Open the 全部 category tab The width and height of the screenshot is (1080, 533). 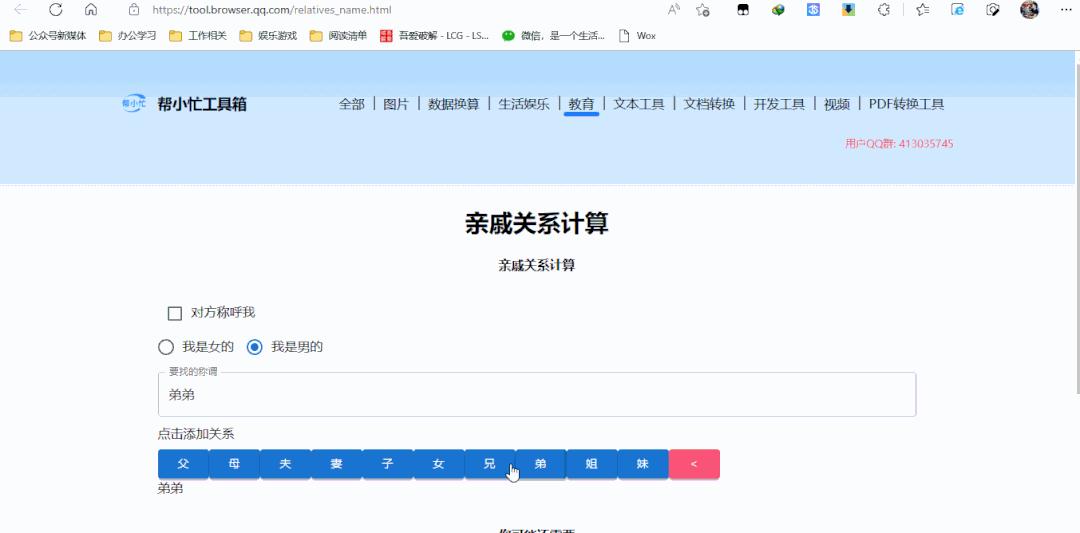(x=352, y=104)
